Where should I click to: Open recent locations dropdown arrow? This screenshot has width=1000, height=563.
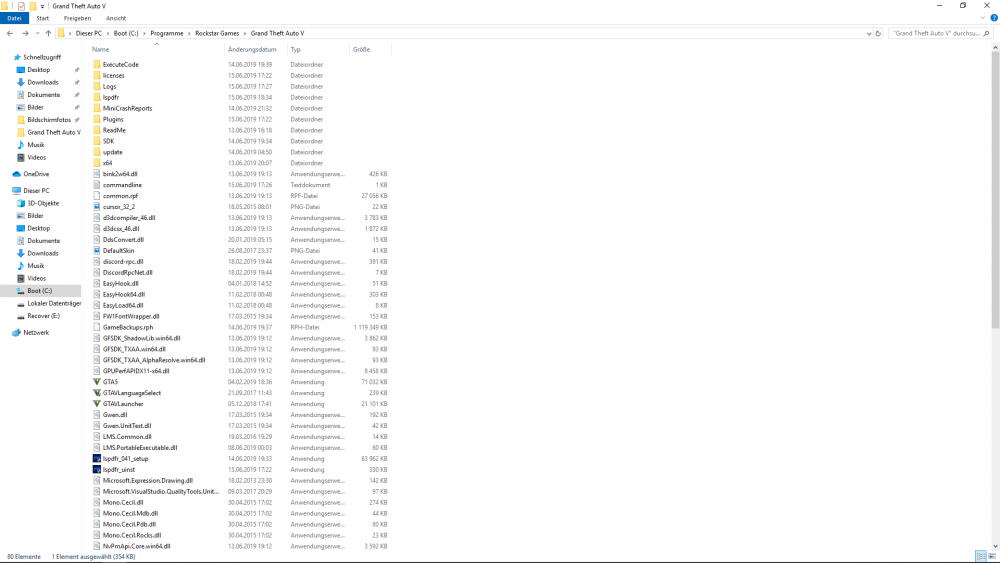coord(37,33)
